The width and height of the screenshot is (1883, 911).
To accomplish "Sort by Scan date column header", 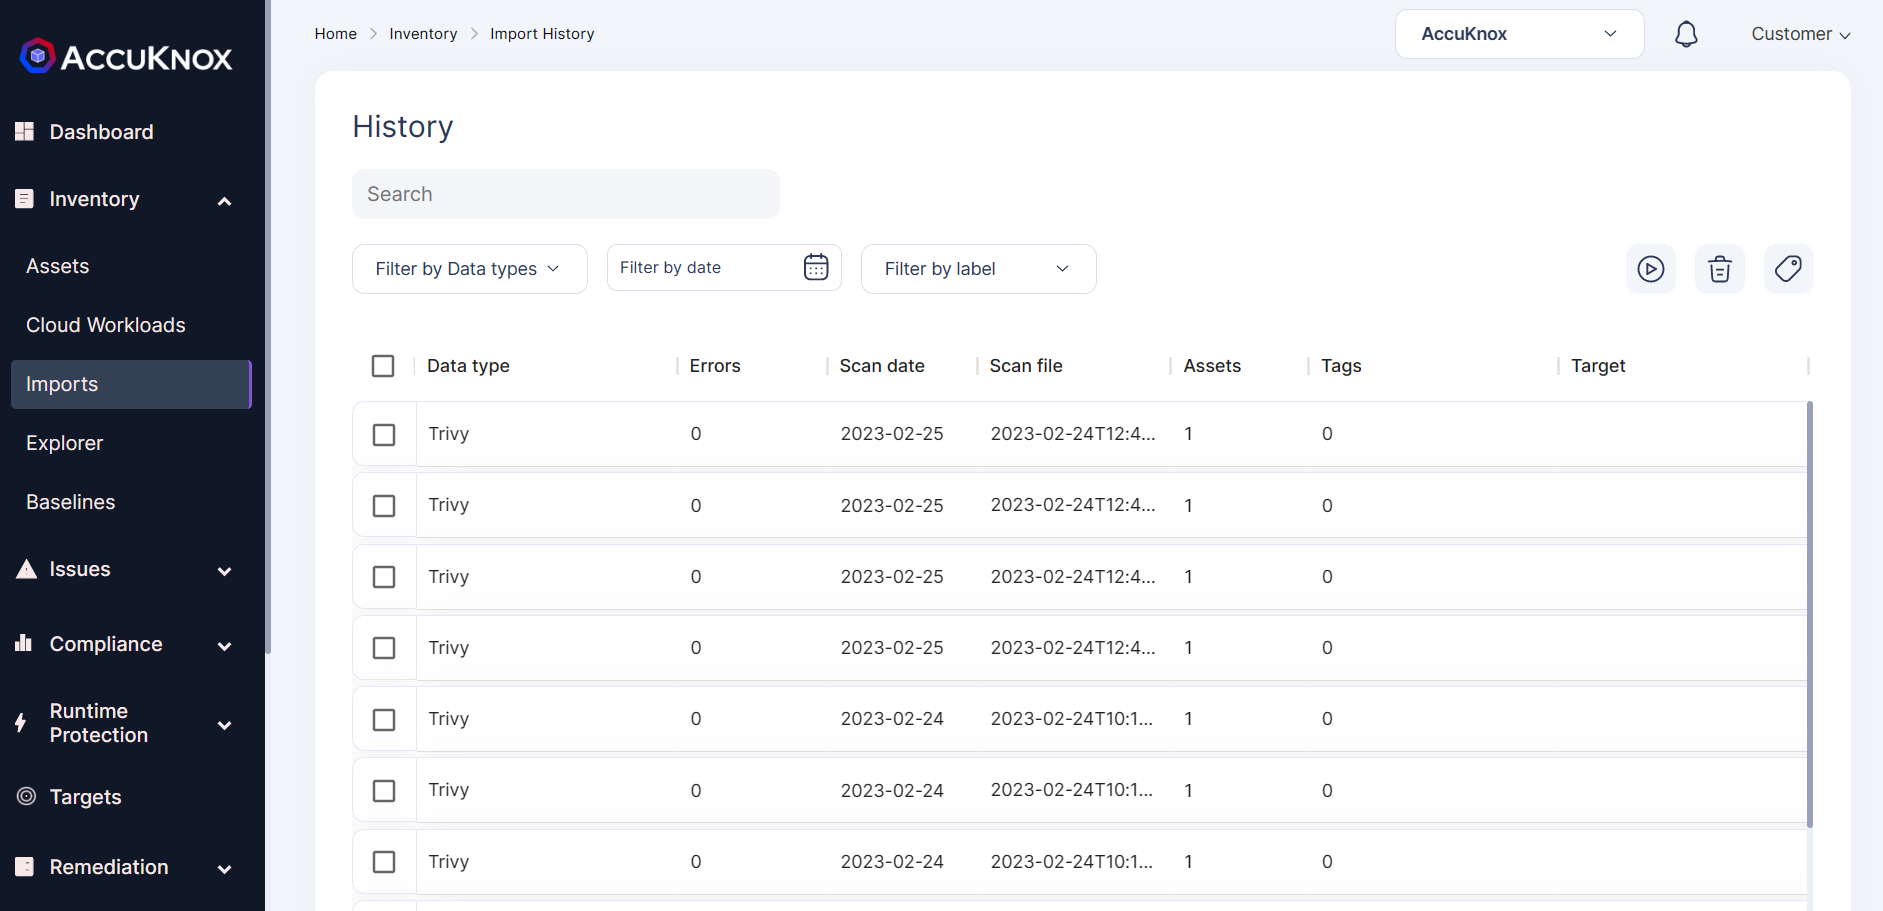I will 882,366.
